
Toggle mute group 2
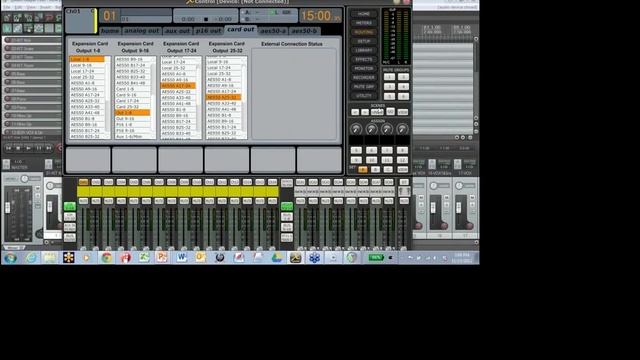[x=403, y=77]
